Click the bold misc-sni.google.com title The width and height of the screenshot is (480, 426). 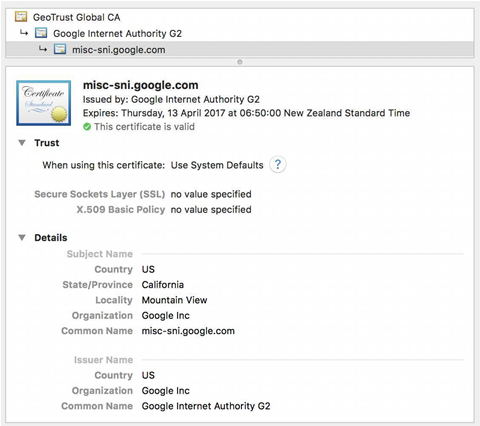pyautogui.click(x=141, y=85)
